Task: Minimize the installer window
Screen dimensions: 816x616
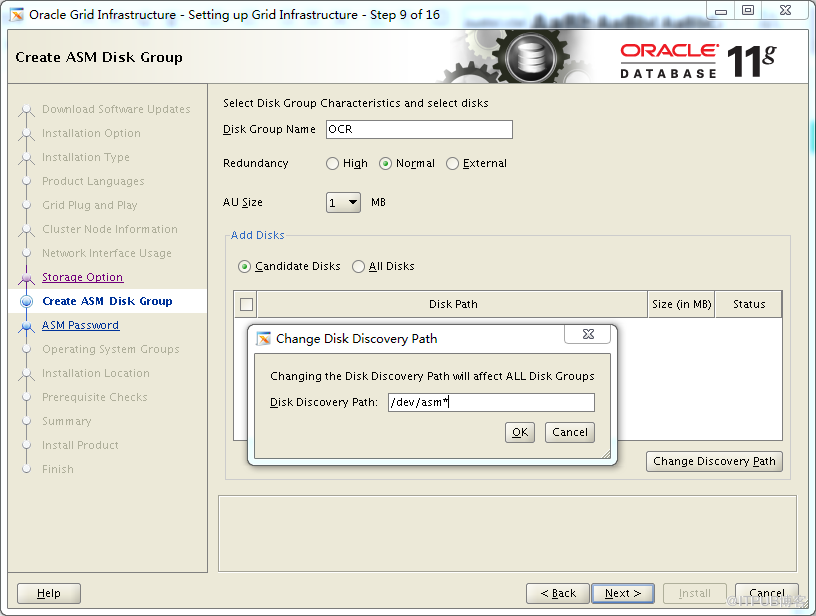Action: pyautogui.click(x=721, y=10)
